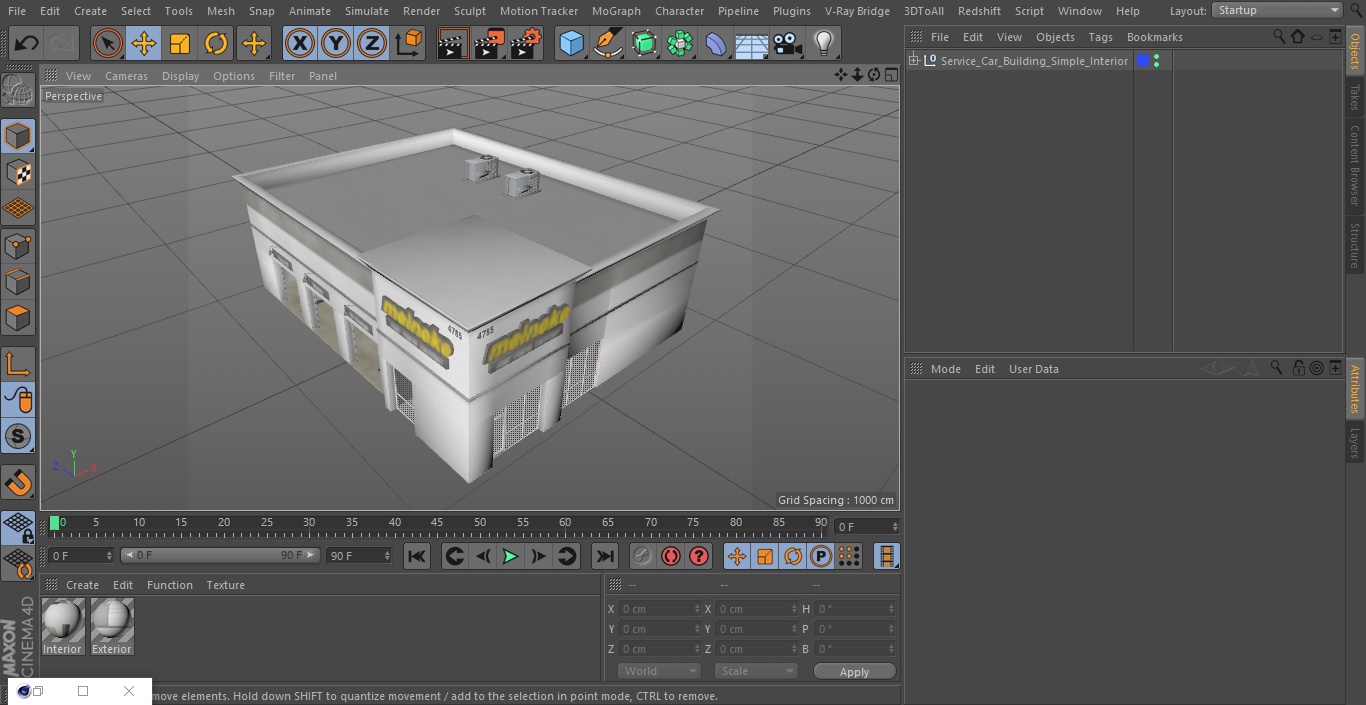This screenshot has width=1366, height=705.
Task: Switch to Texture mode
Action: coord(18,172)
